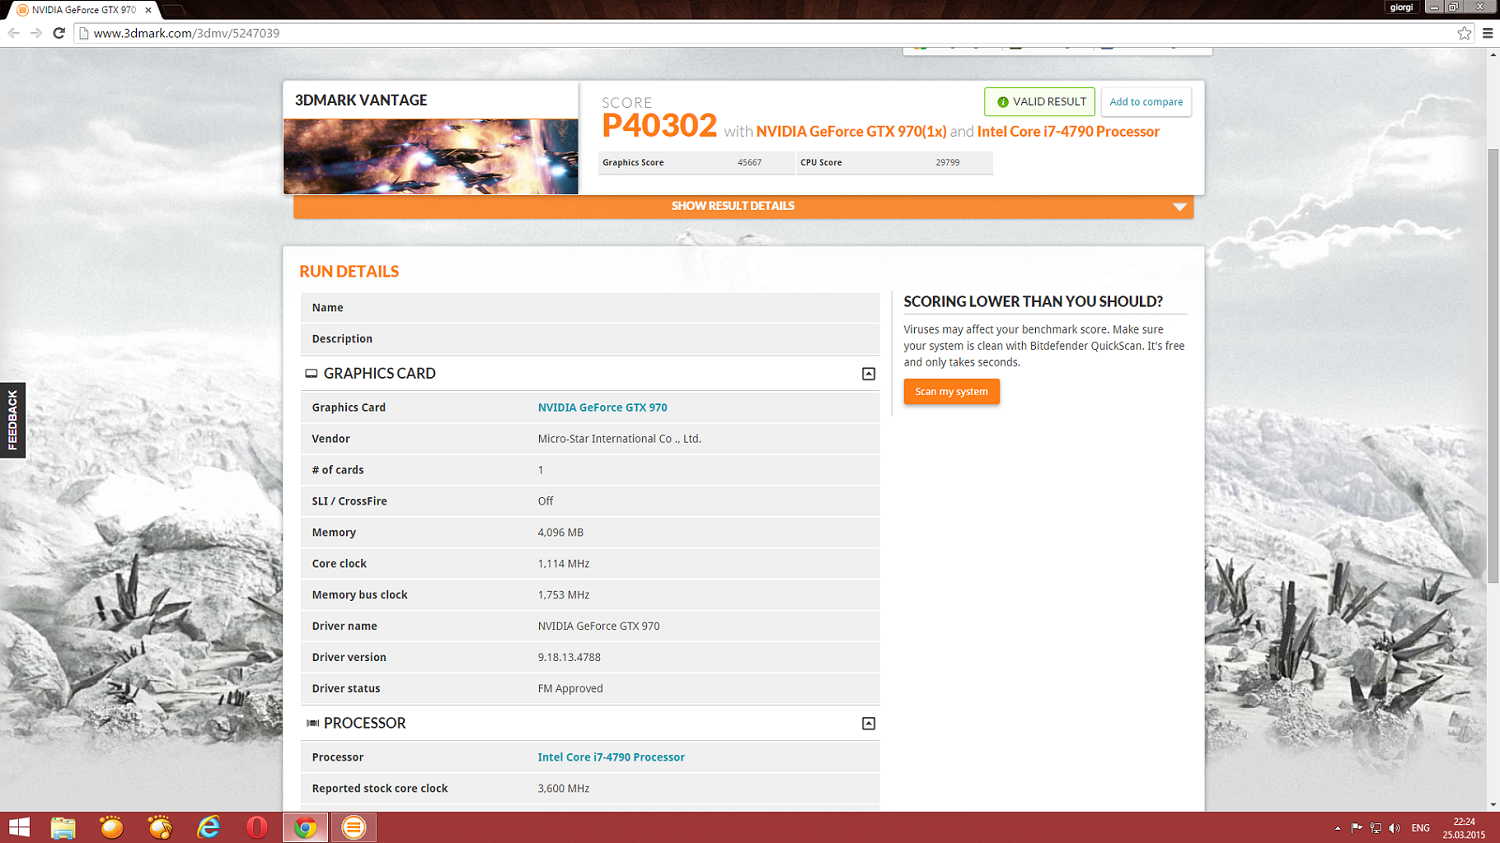Bookmark this page with the star icon
This screenshot has height=843, width=1500.
point(1464,33)
